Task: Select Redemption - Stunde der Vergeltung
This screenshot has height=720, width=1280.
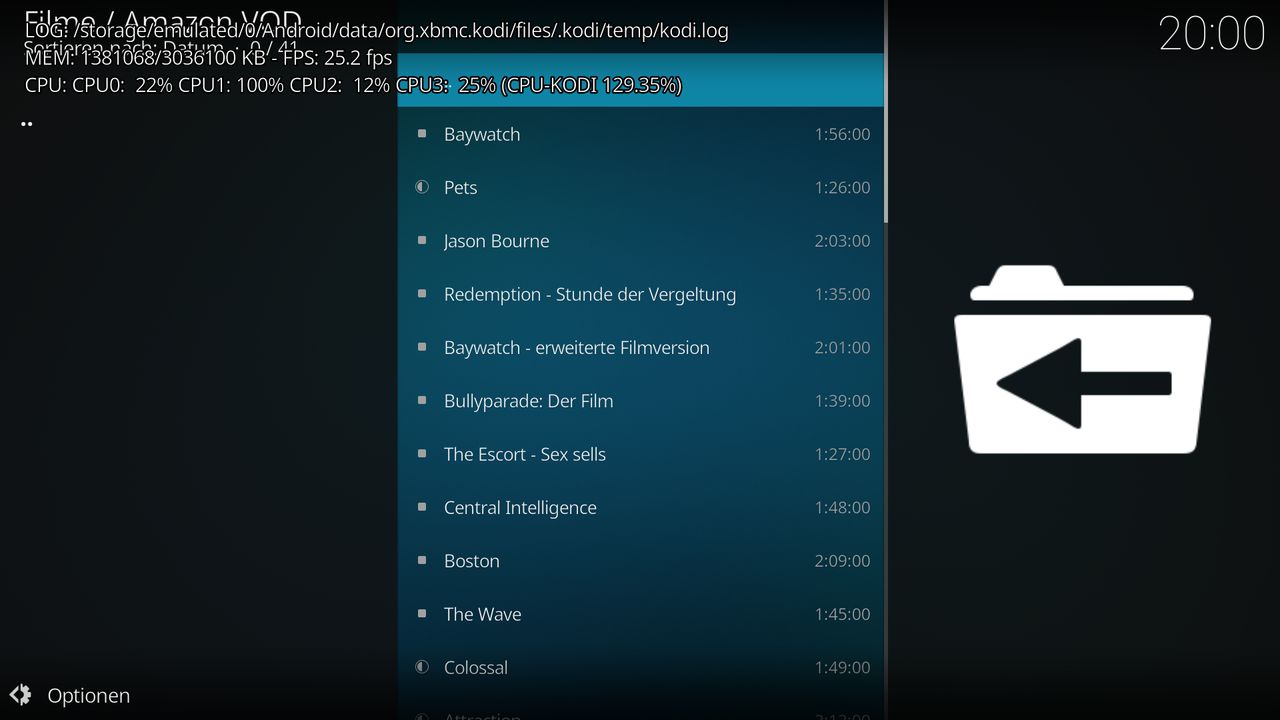Action: point(590,294)
